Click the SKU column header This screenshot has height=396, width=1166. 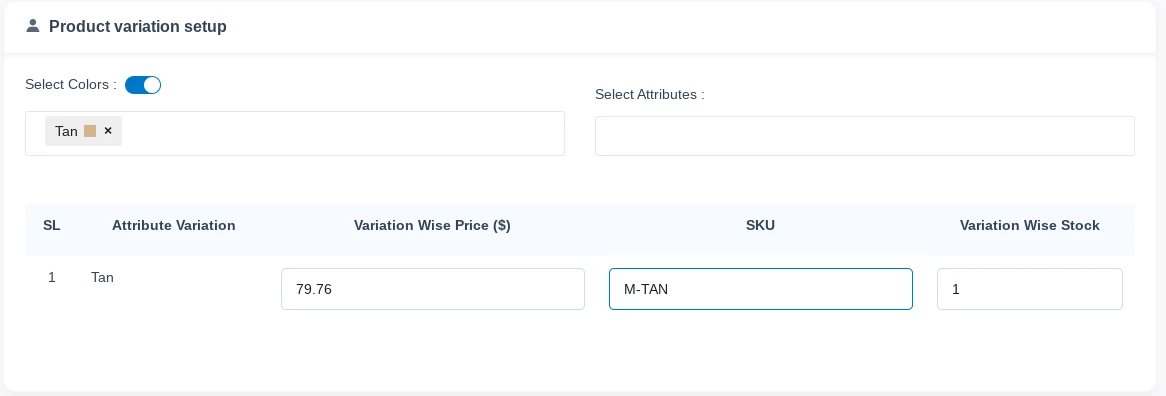pyautogui.click(x=760, y=225)
